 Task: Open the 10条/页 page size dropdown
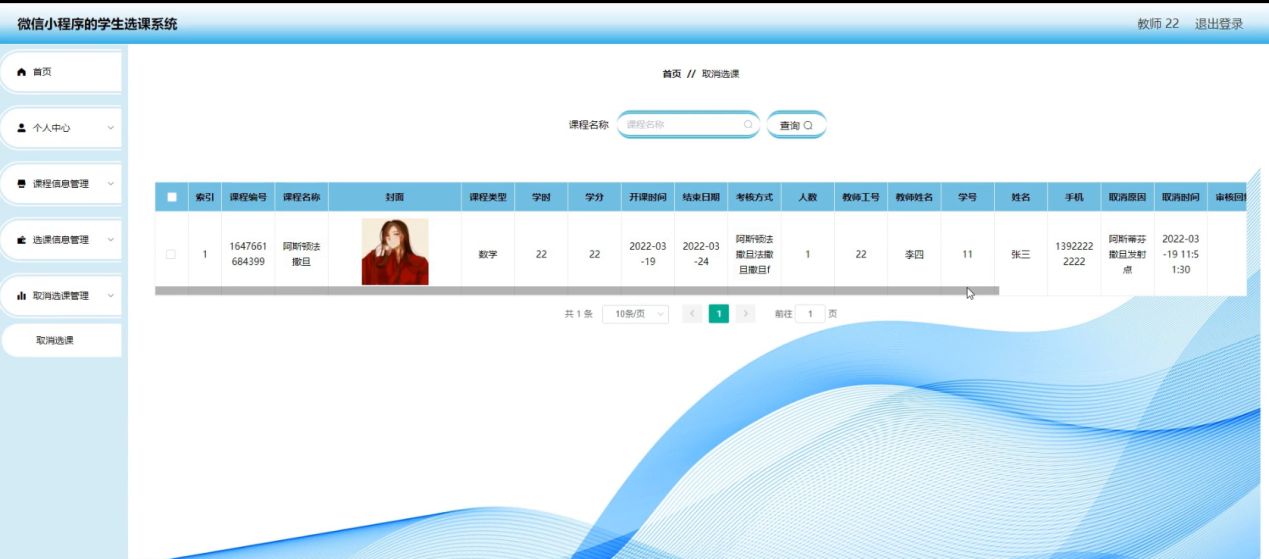(636, 314)
